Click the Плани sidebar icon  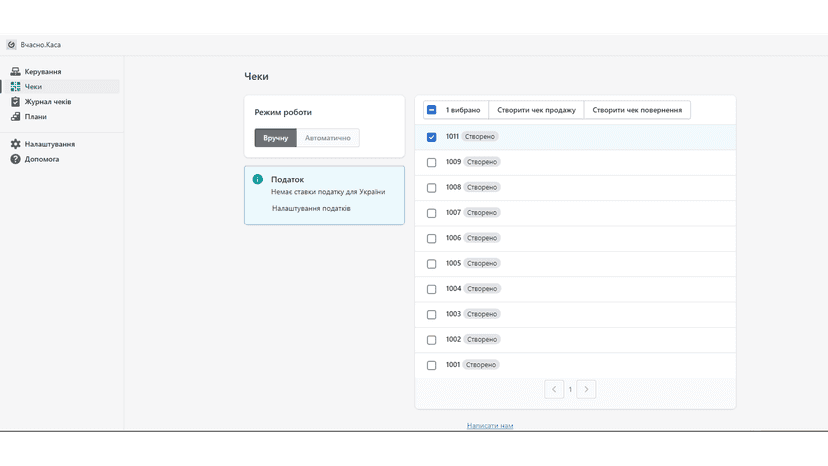click(15, 117)
